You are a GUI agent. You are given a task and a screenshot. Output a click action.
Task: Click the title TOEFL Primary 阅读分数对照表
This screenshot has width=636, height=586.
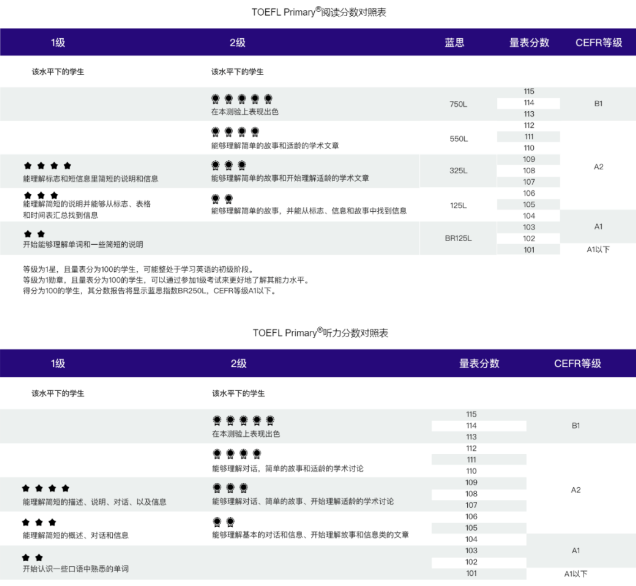319,12
